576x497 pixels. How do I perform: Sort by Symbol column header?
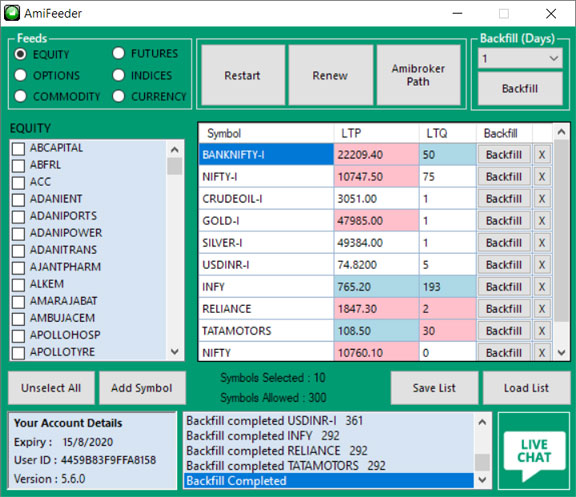266,133
